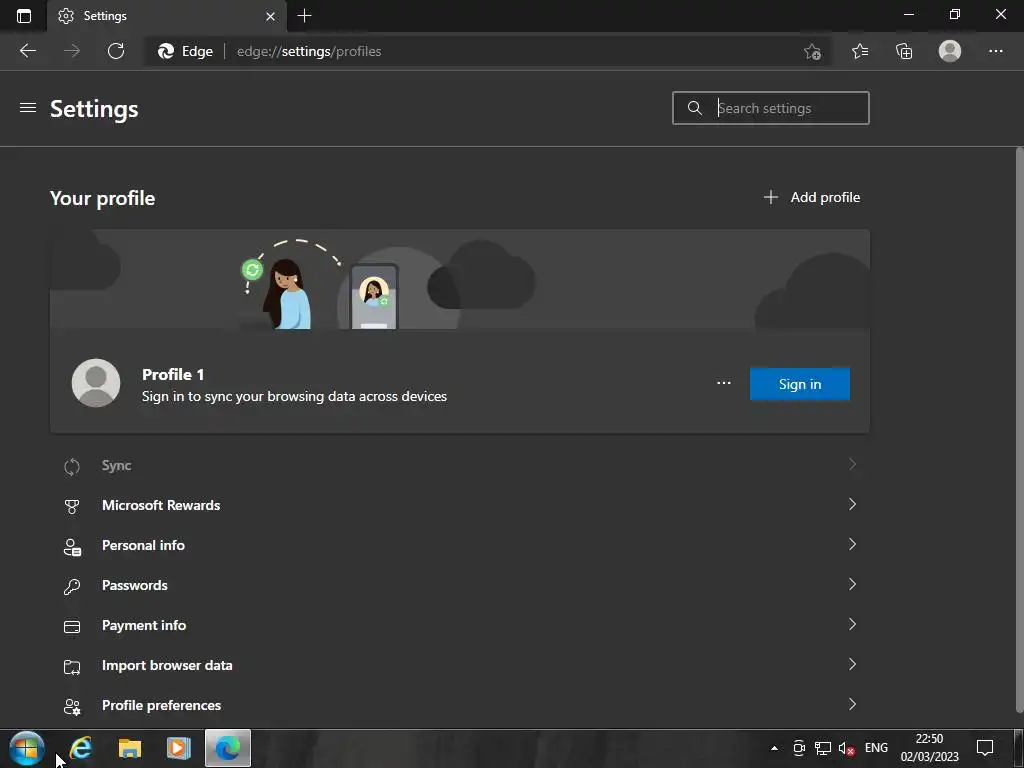The image size is (1024, 768).
Task: Open Profile preferences
Action: pos(460,705)
